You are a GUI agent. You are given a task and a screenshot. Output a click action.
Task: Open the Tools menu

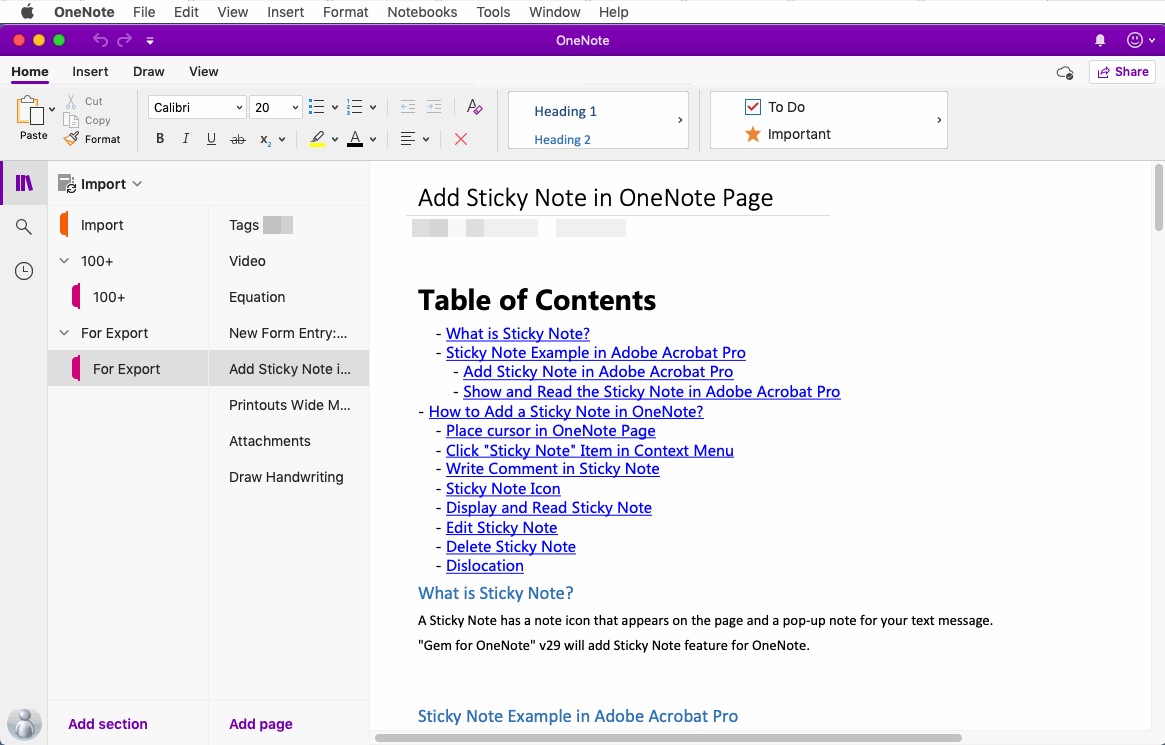[493, 12]
